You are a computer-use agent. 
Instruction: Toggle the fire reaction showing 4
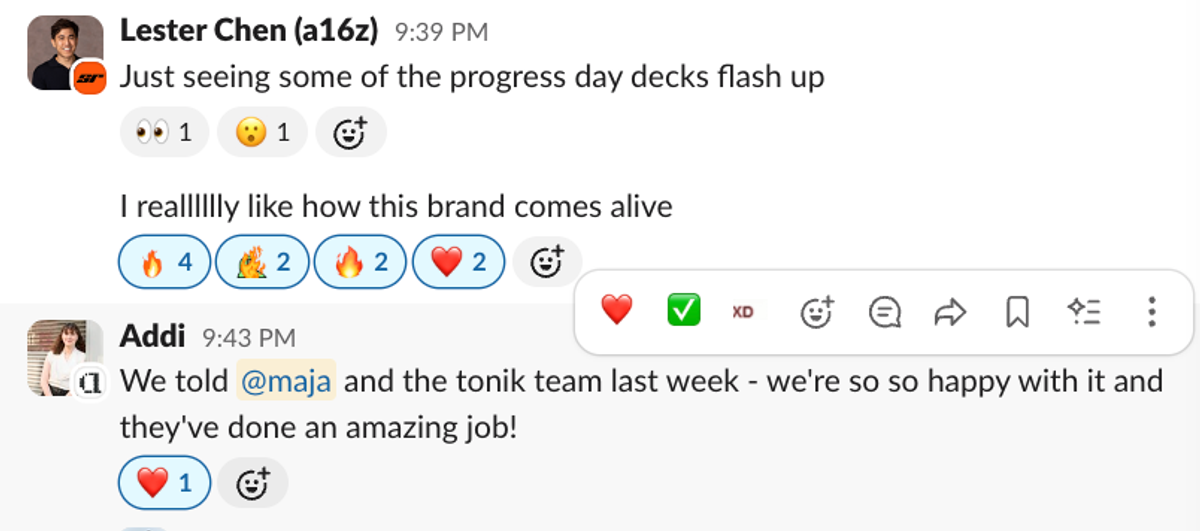[165, 263]
